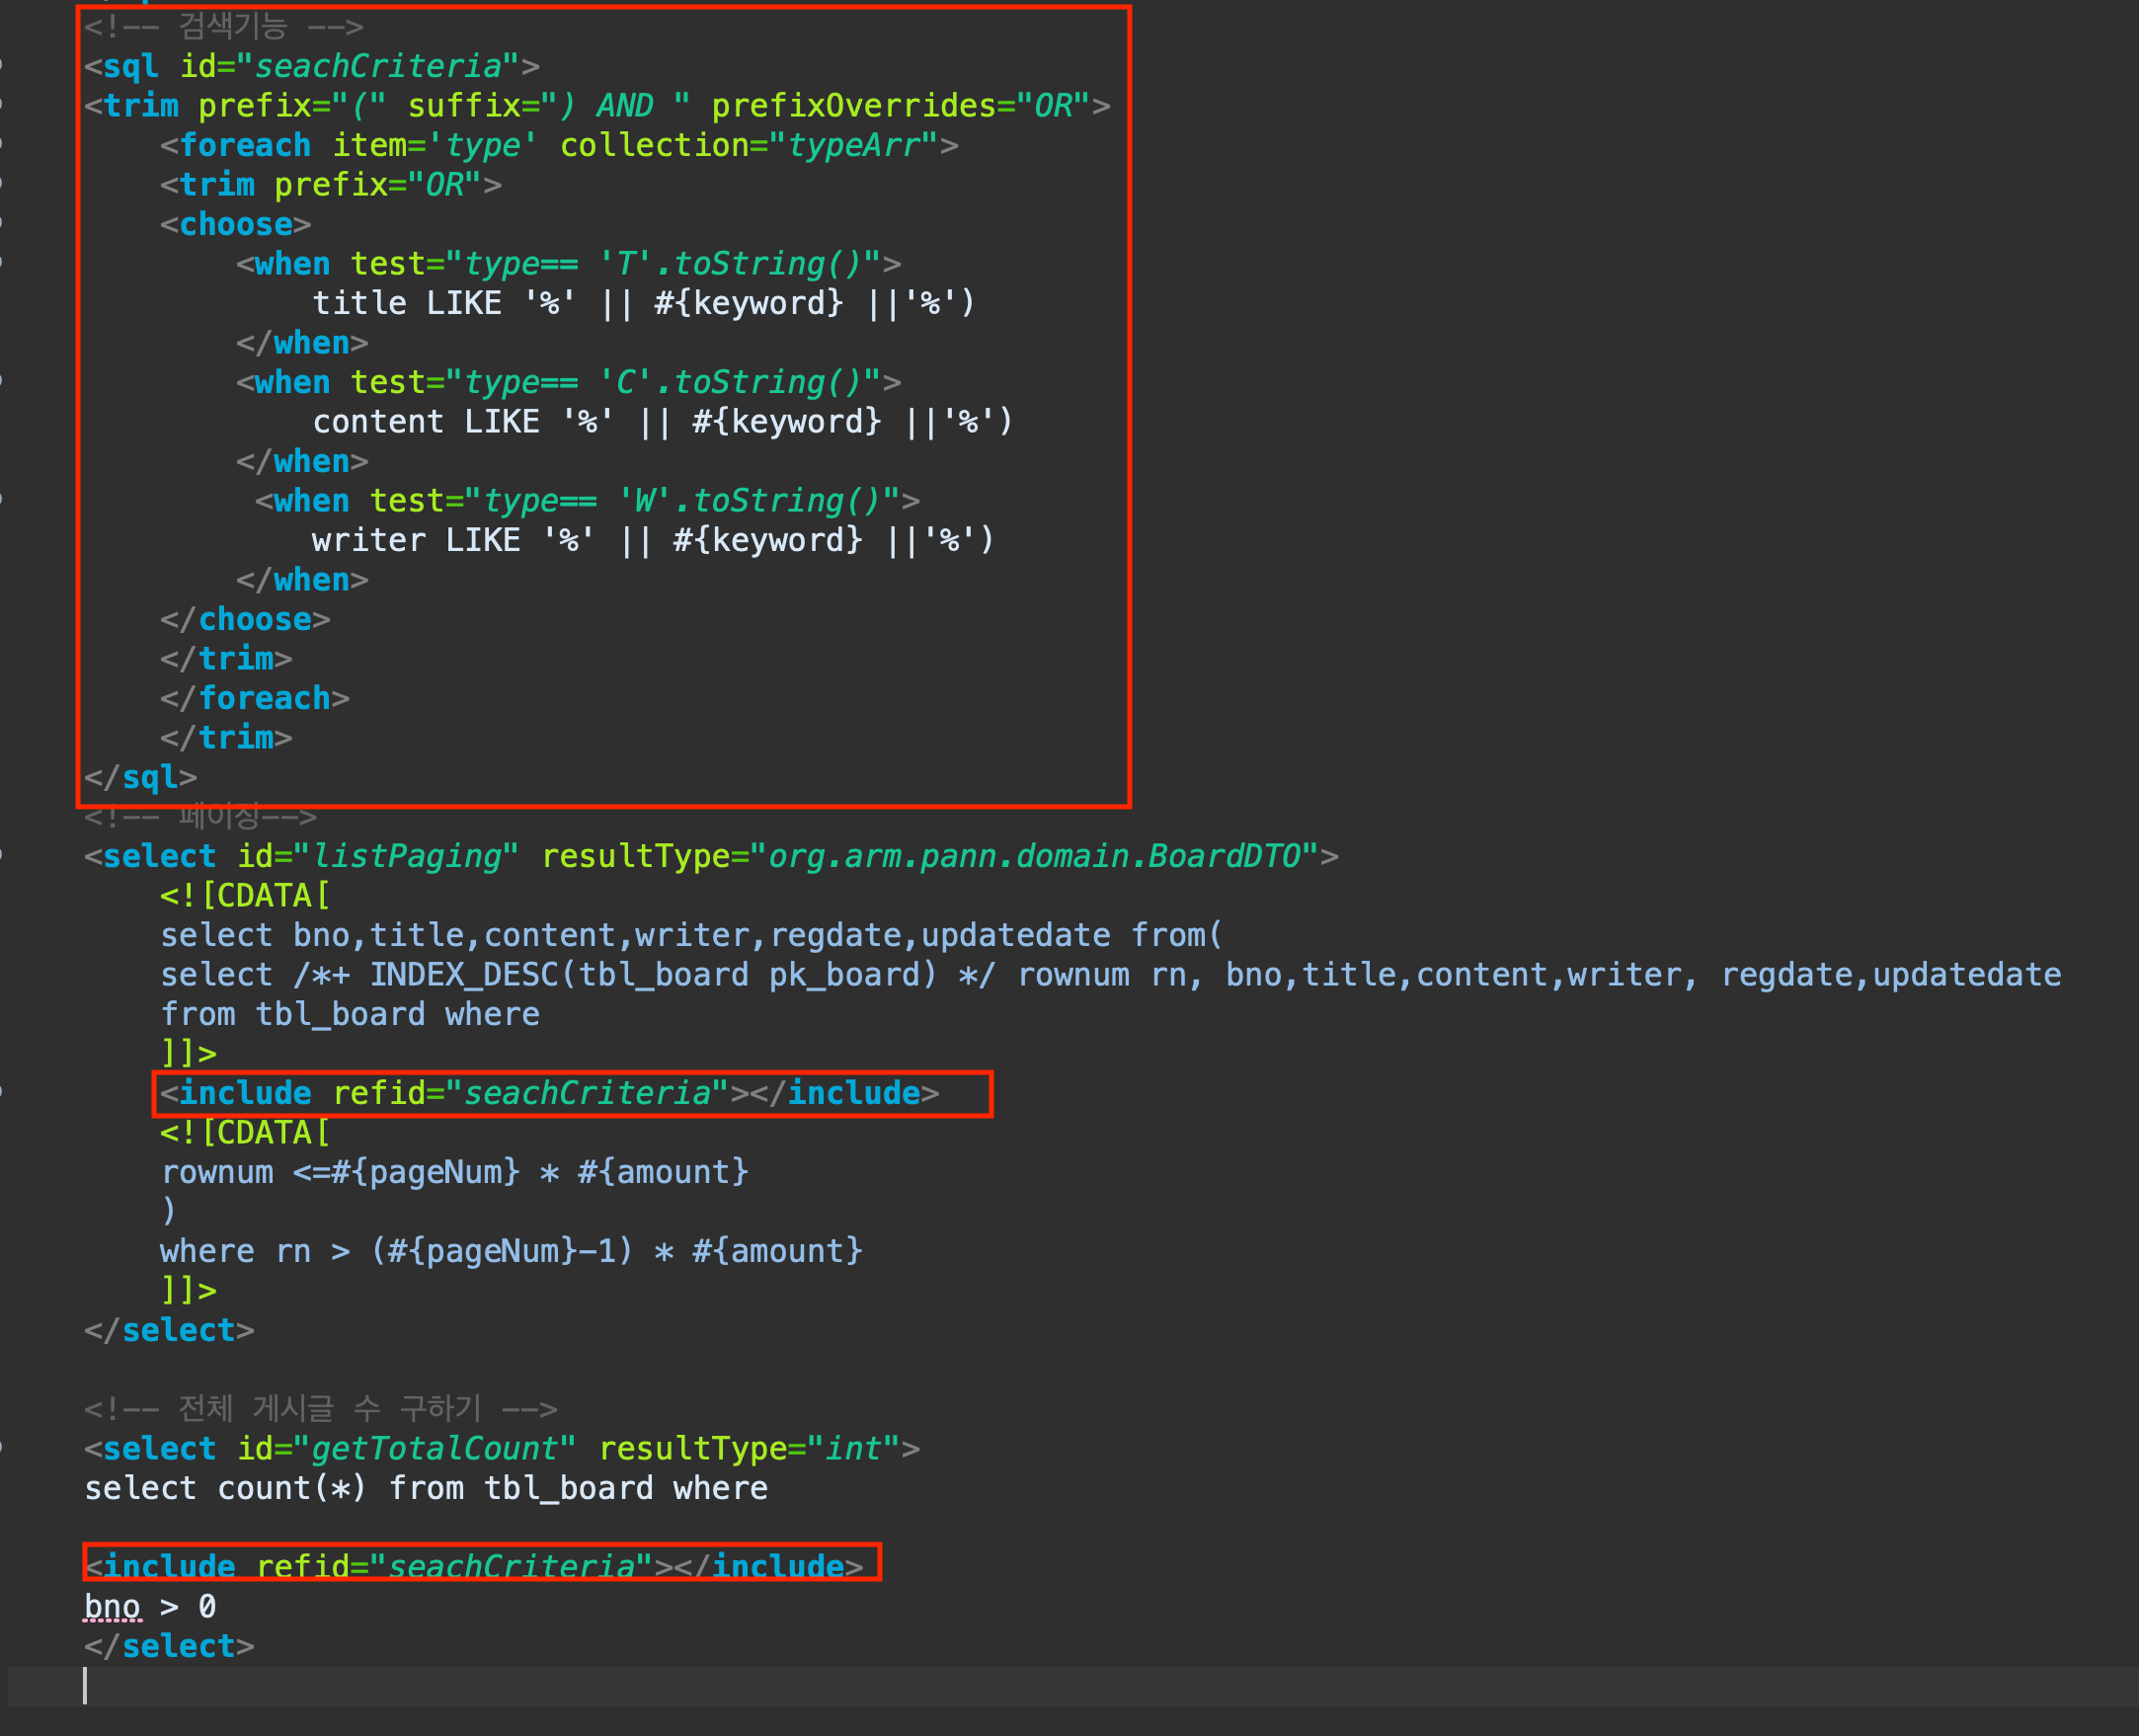Click the resultType BoardDTO attribute value
Screen dimensions: 2139x1736
click(1035, 856)
